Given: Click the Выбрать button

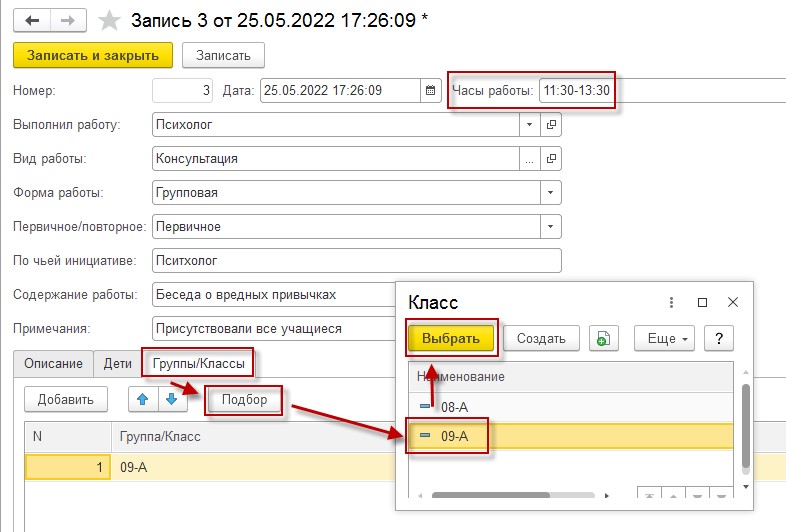Looking at the screenshot, I should point(451,338).
